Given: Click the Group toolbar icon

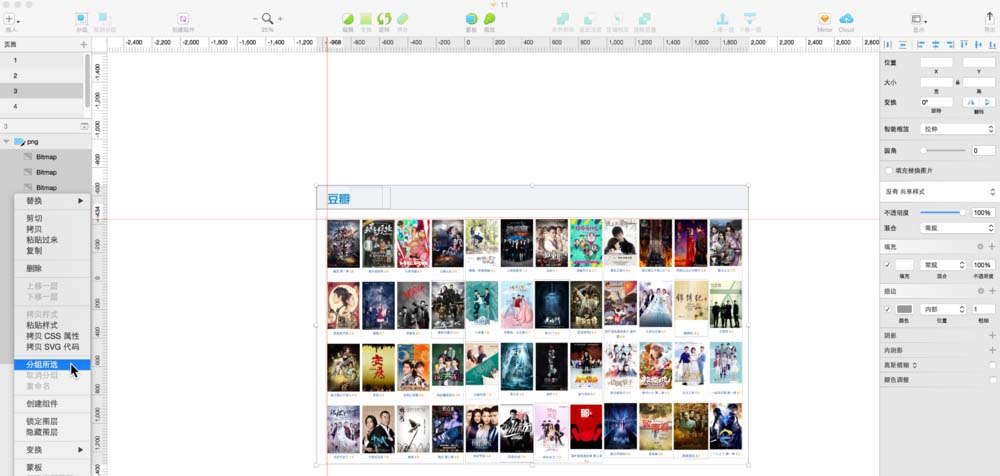Looking at the screenshot, I should coord(82,19).
